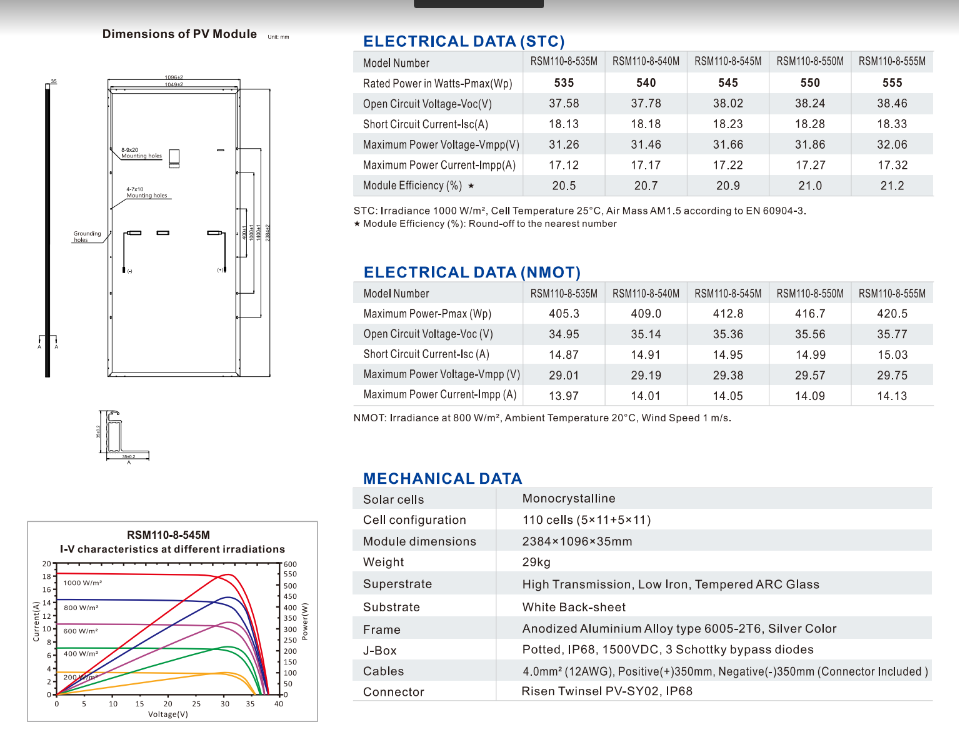Click the "Monocrystalline" solar cells value

coord(569,498)
